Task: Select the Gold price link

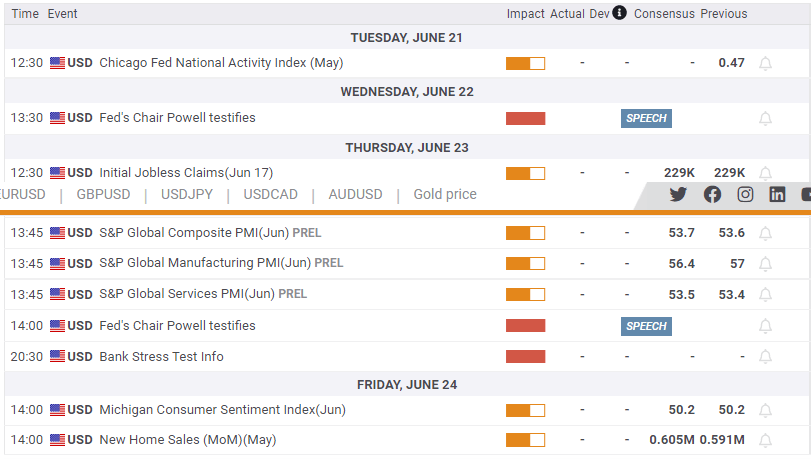Action: coord(445,194)
